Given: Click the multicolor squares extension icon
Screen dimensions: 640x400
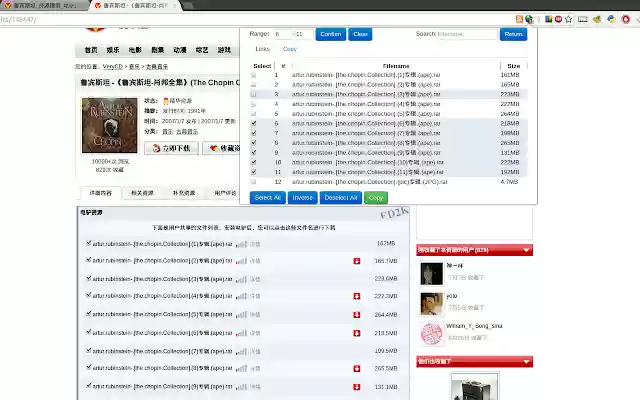Looking at the screenshot, I should point(549,19).
